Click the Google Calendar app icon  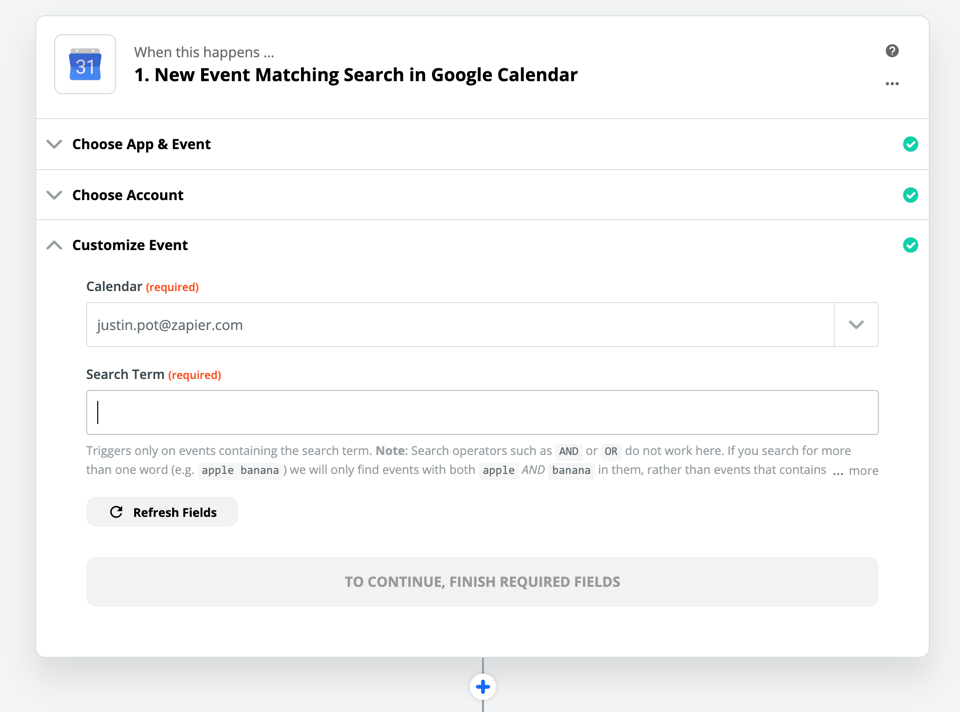[x=85, y=64]
